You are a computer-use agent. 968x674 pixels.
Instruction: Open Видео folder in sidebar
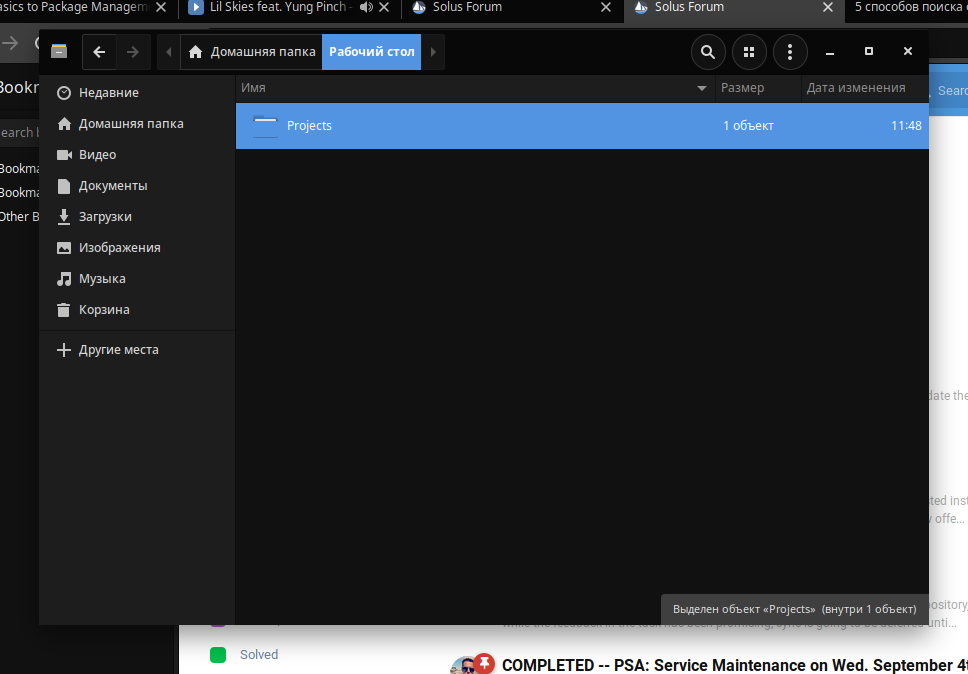click(97, 155)
